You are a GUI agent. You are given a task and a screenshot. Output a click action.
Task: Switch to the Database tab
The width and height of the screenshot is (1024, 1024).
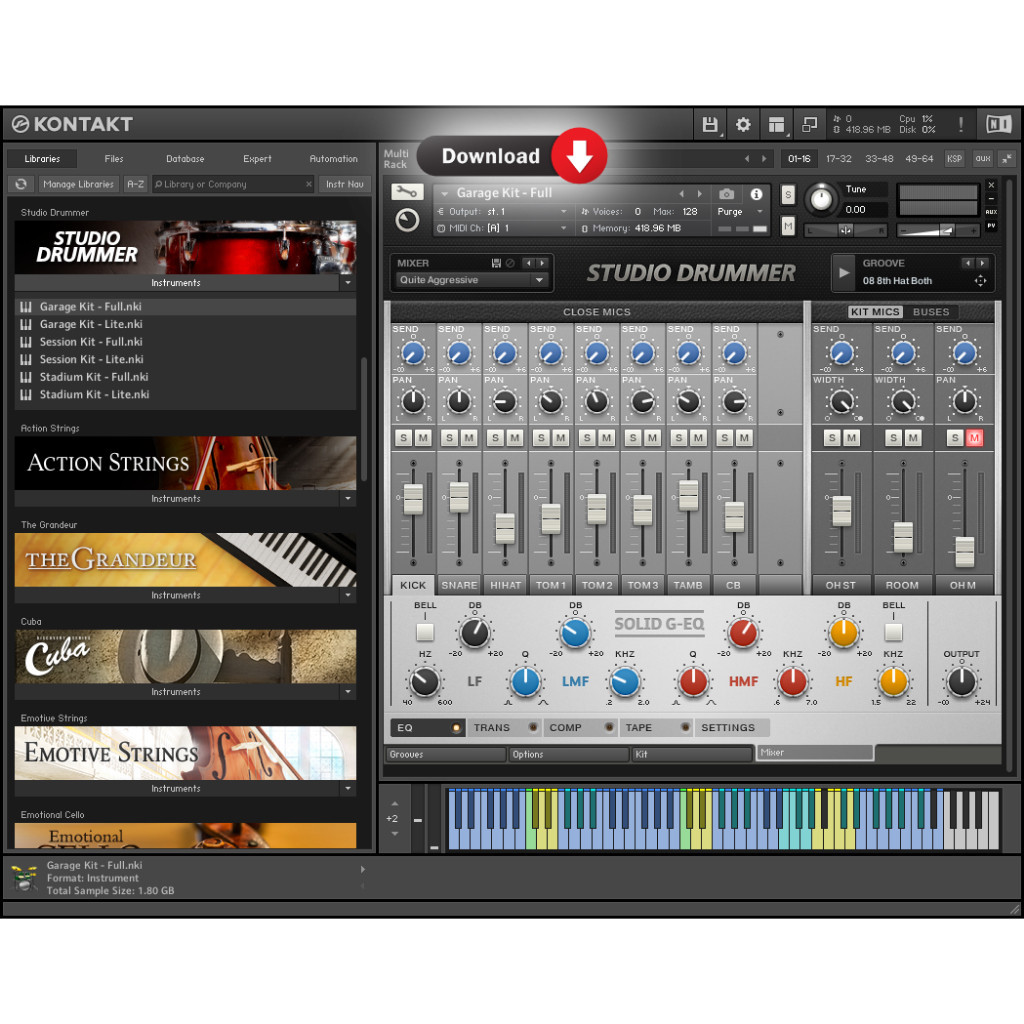click(185, 159)
